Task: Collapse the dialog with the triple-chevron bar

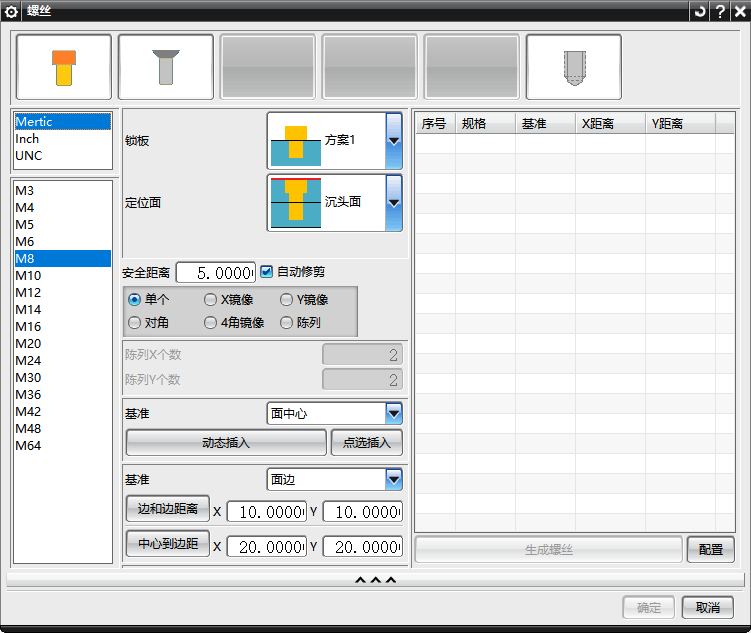Action: 376,580
